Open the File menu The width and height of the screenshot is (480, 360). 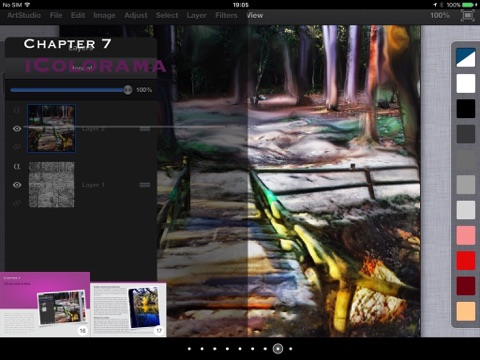tap(56, 15)
